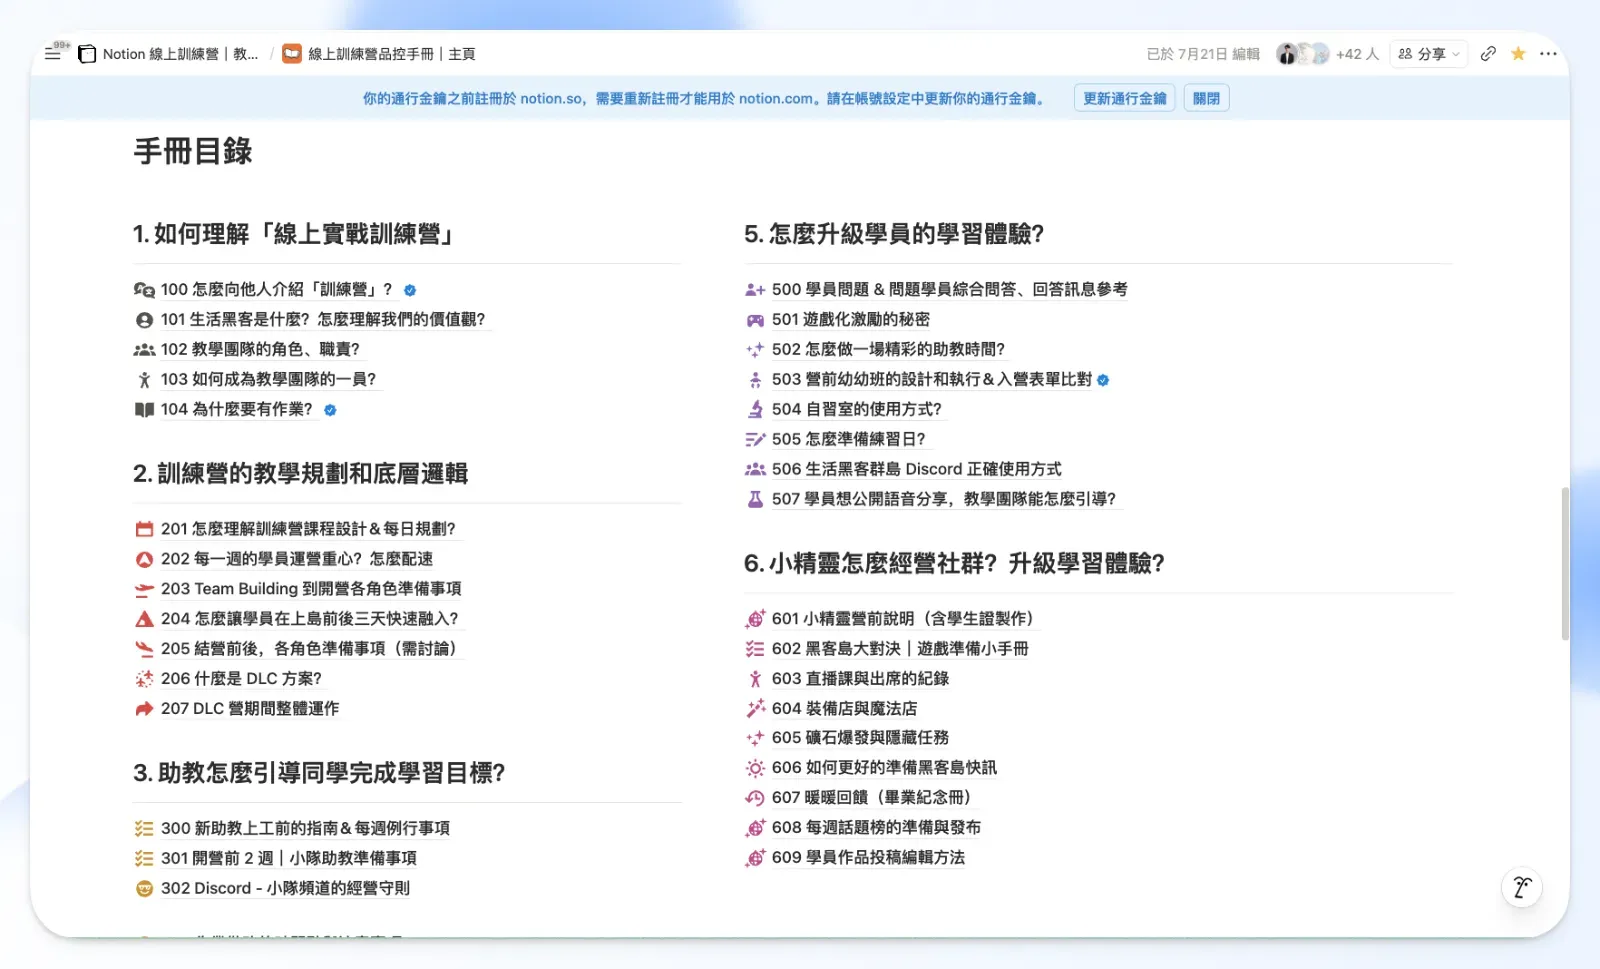Click the group icon beside page 102
The height and width of the screenshot is (969, 1600).
tap(144, 350)
